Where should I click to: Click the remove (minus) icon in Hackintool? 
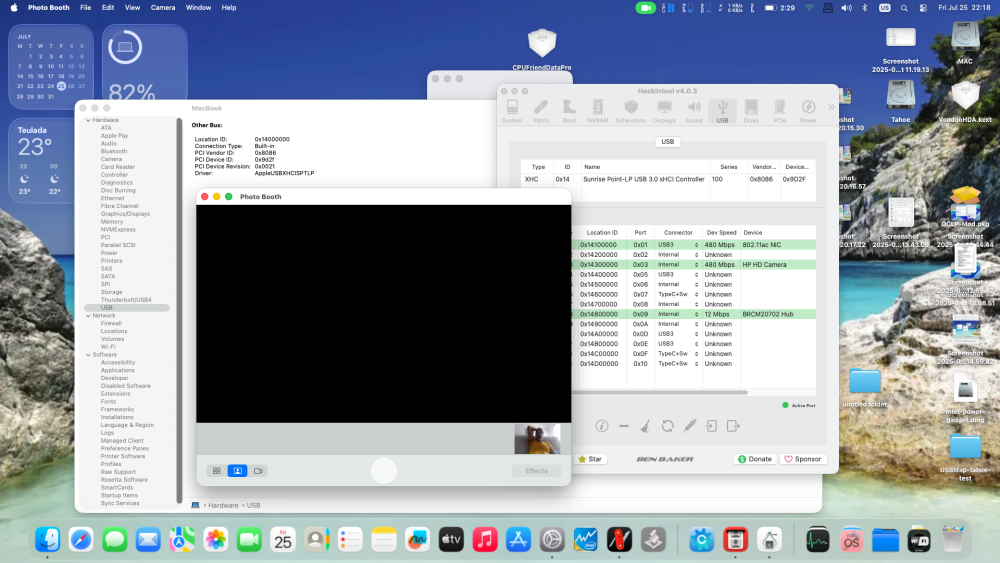[624, 426]
